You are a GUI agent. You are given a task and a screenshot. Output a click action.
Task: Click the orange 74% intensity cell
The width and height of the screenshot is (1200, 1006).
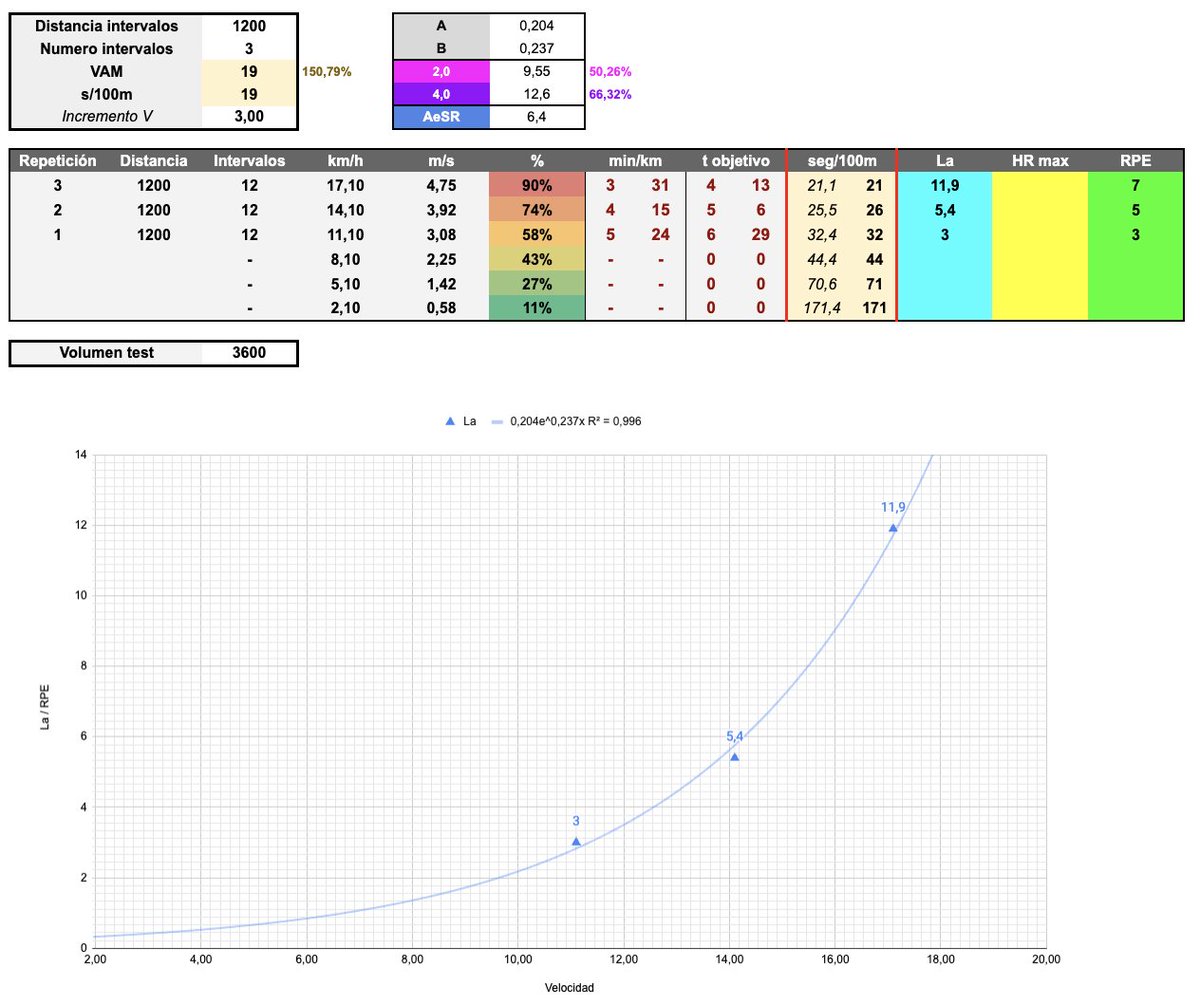click(x=537, y=210)
